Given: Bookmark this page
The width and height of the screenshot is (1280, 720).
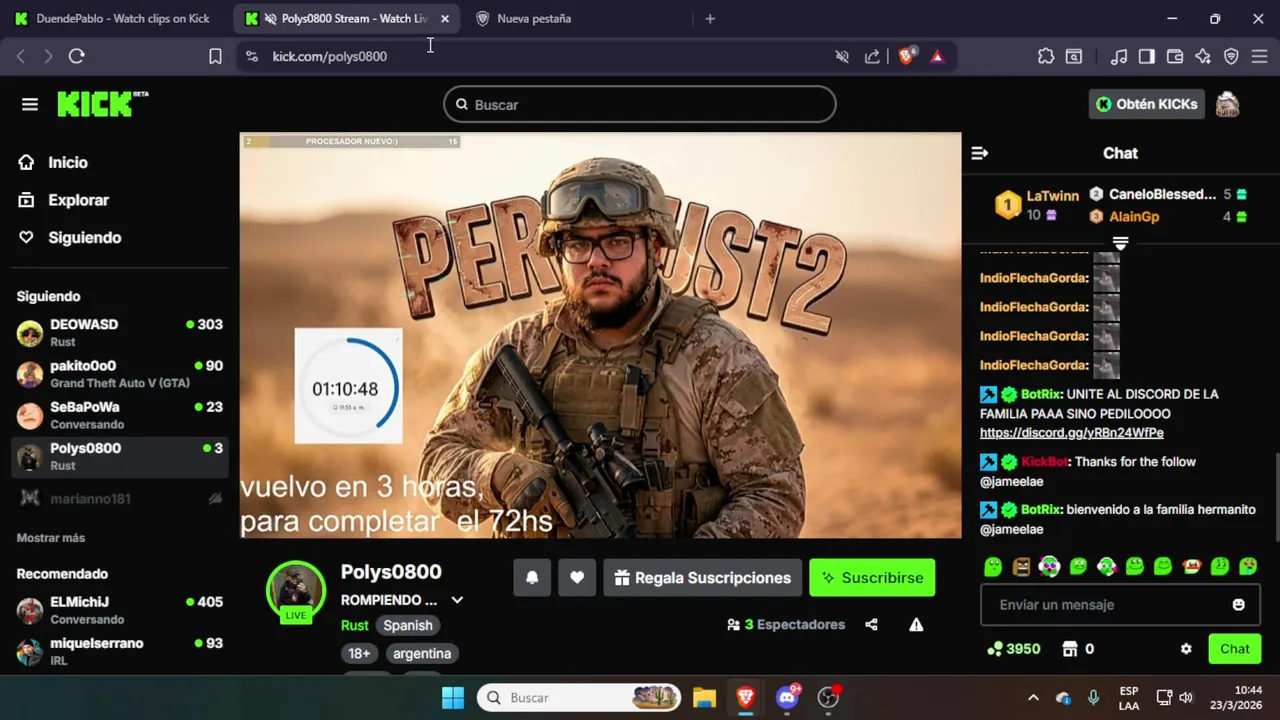Looking at the screenshot, I should coord(215,56).
